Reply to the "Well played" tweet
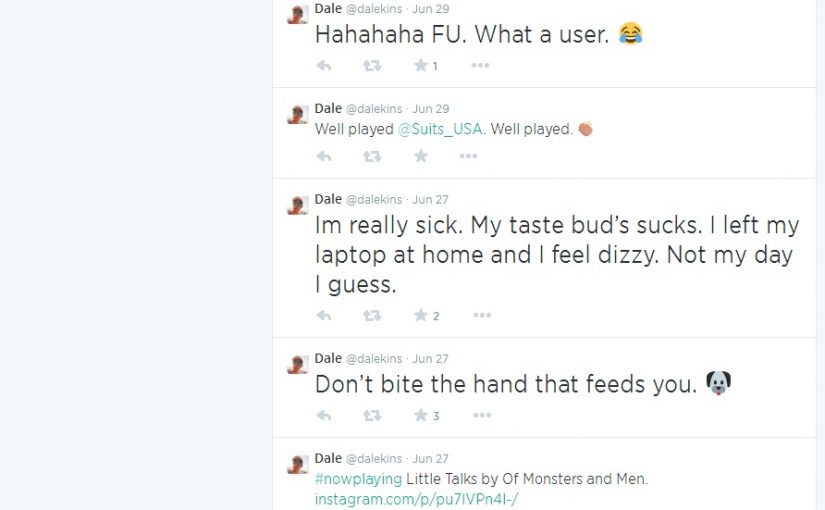 [x=324, y=156]
